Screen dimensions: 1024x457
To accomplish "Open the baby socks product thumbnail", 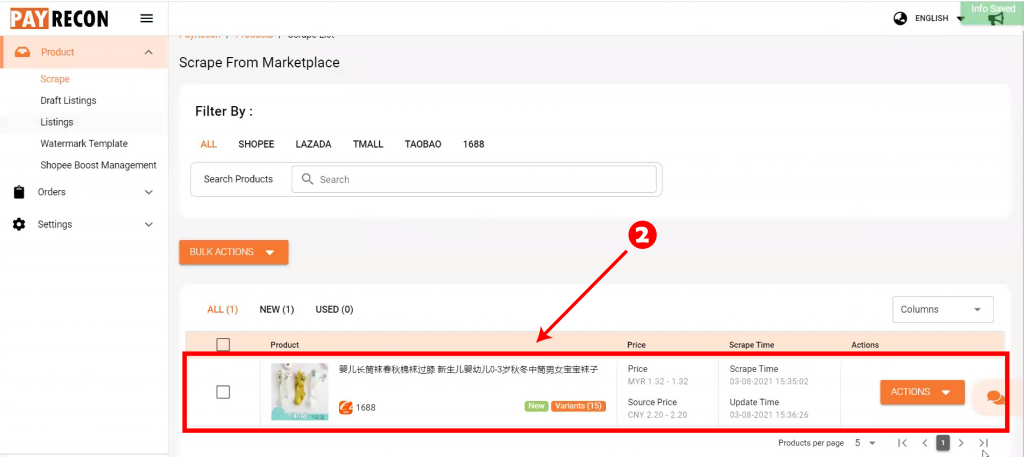I will (x=300, y=392).
